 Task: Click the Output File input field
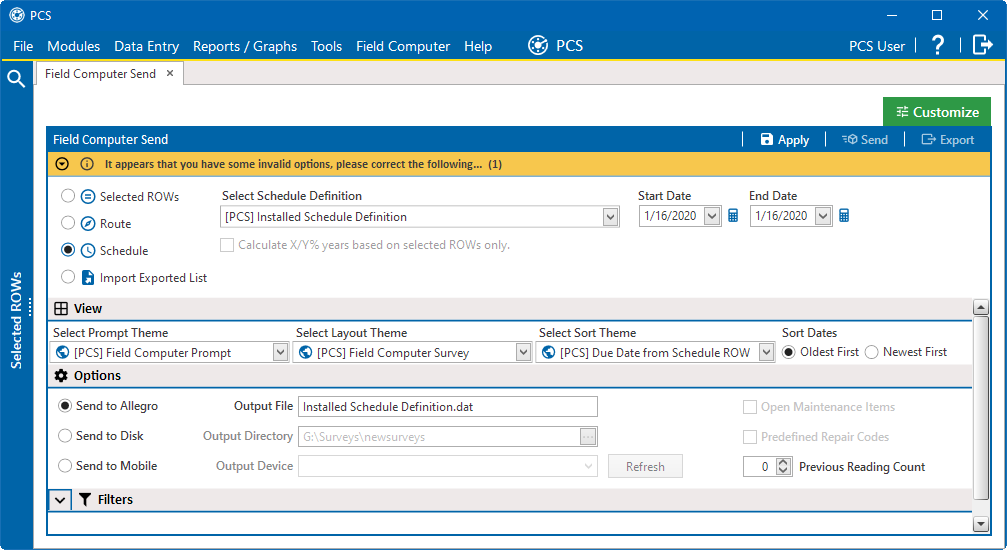pos(448,407)
